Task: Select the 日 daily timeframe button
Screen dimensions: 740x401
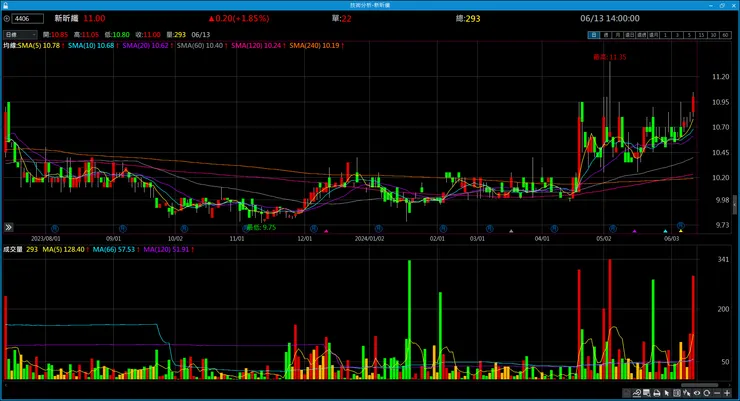Action: pyautogui.click(x=594, y=35)
